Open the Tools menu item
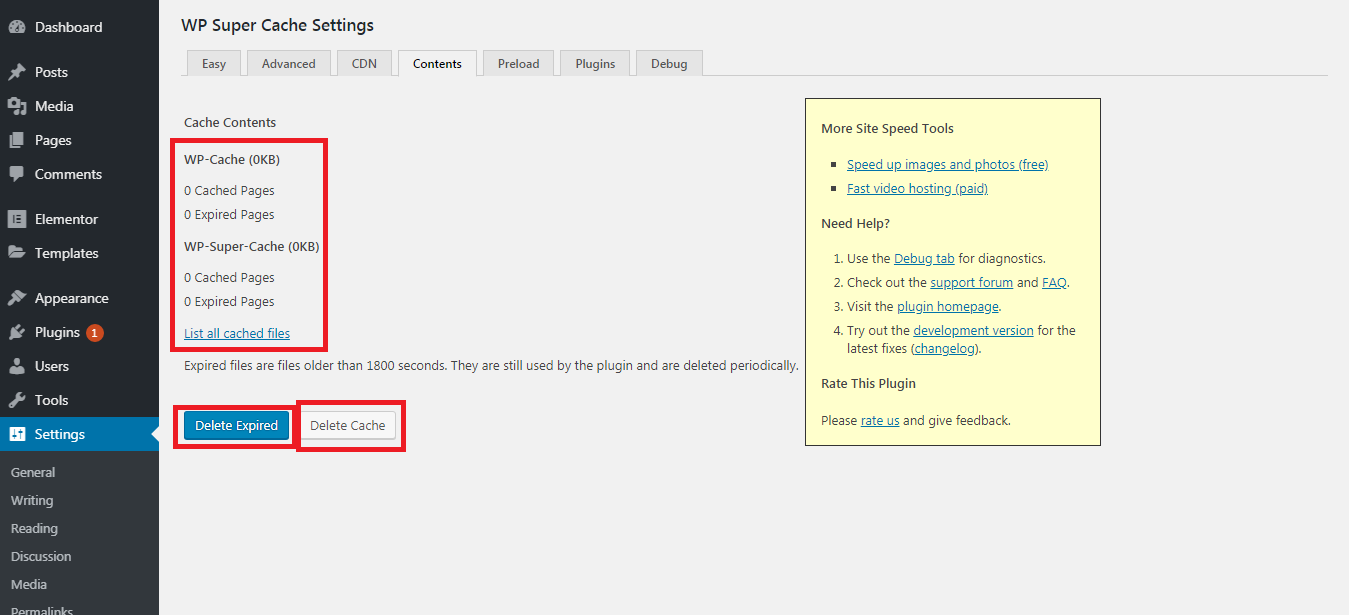The image size is (1349, 615). click(79, 400)
